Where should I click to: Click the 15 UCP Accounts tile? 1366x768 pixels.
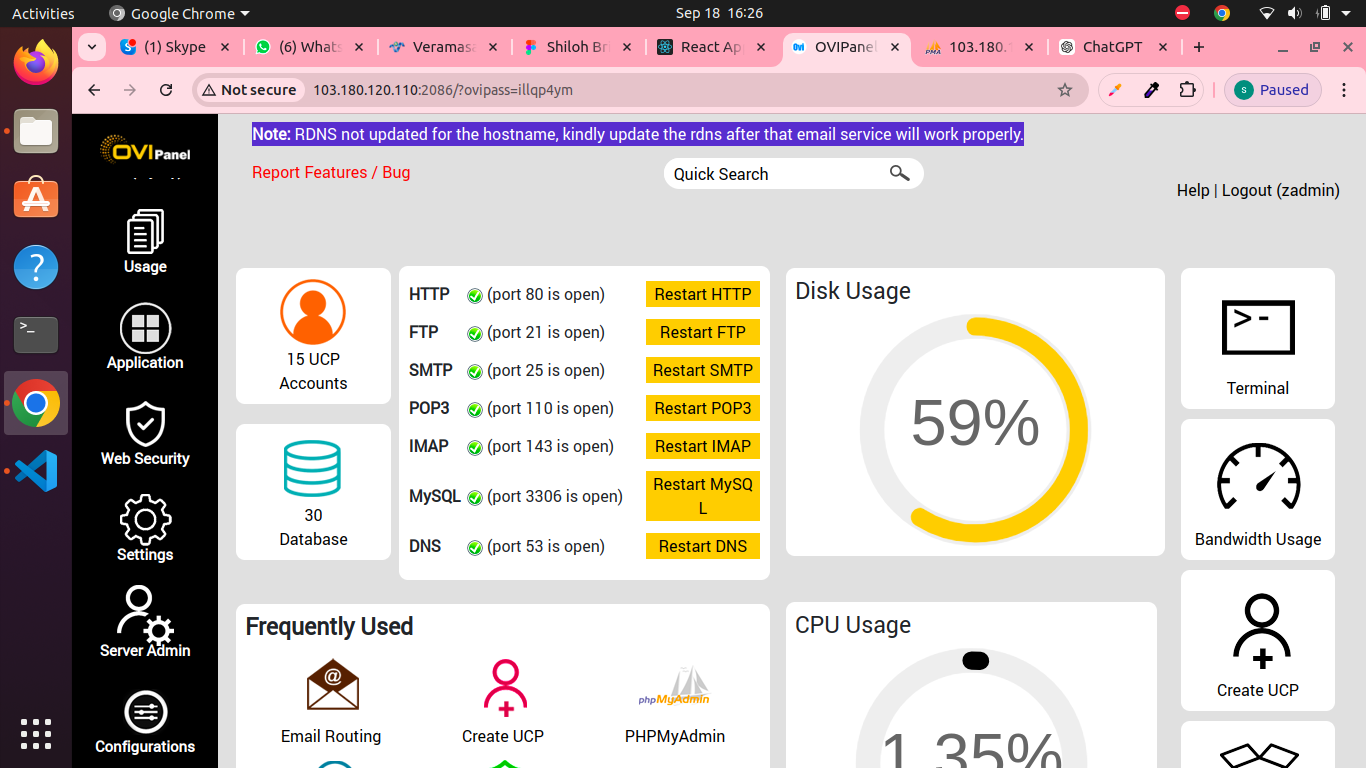(x=313, y=312)
